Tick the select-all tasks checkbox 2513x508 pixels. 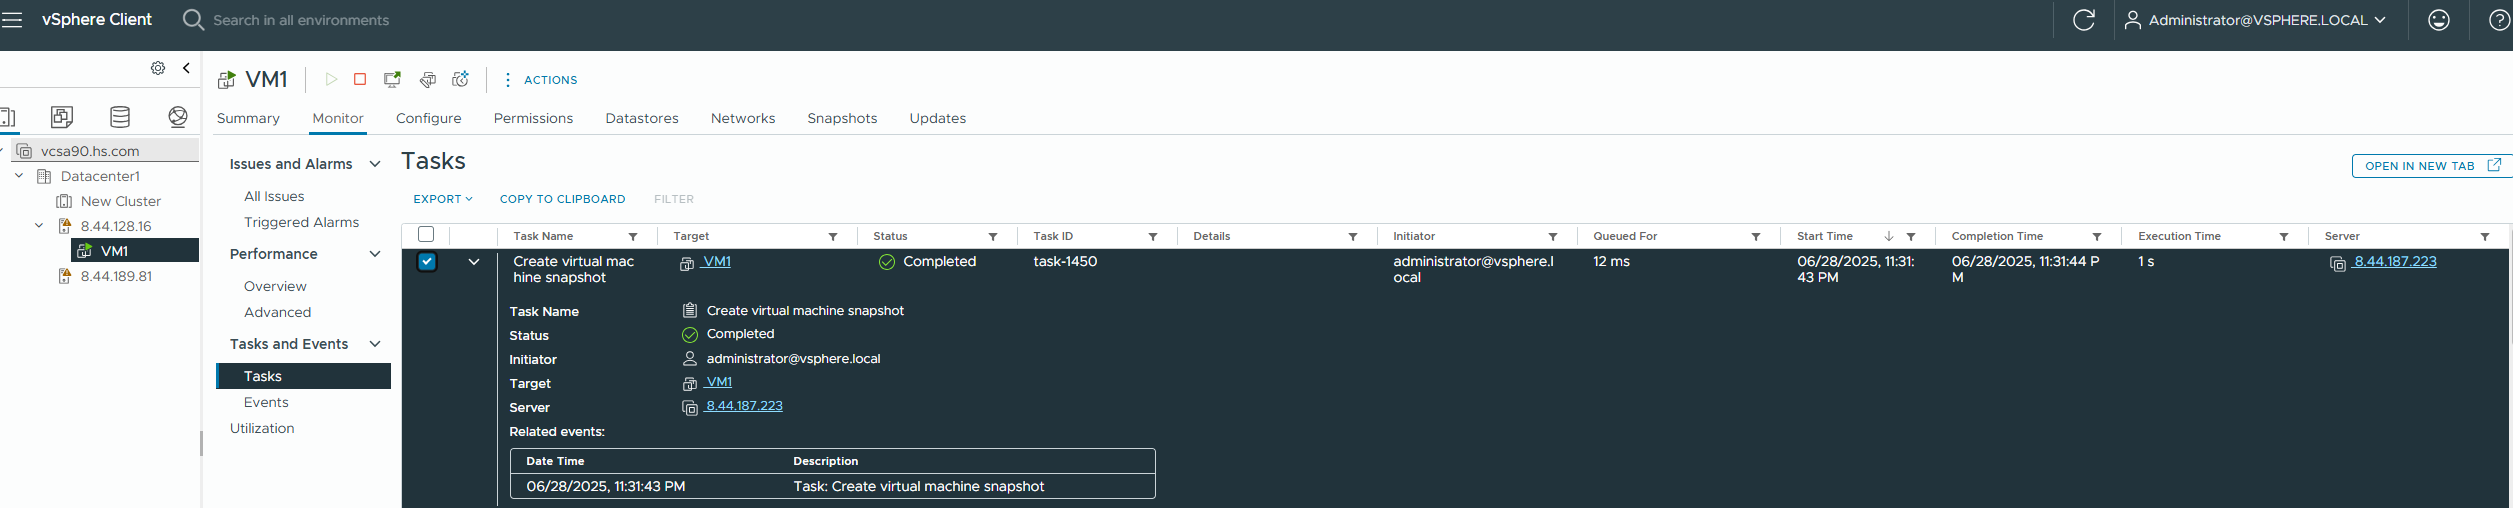click(x=426, y=234)
